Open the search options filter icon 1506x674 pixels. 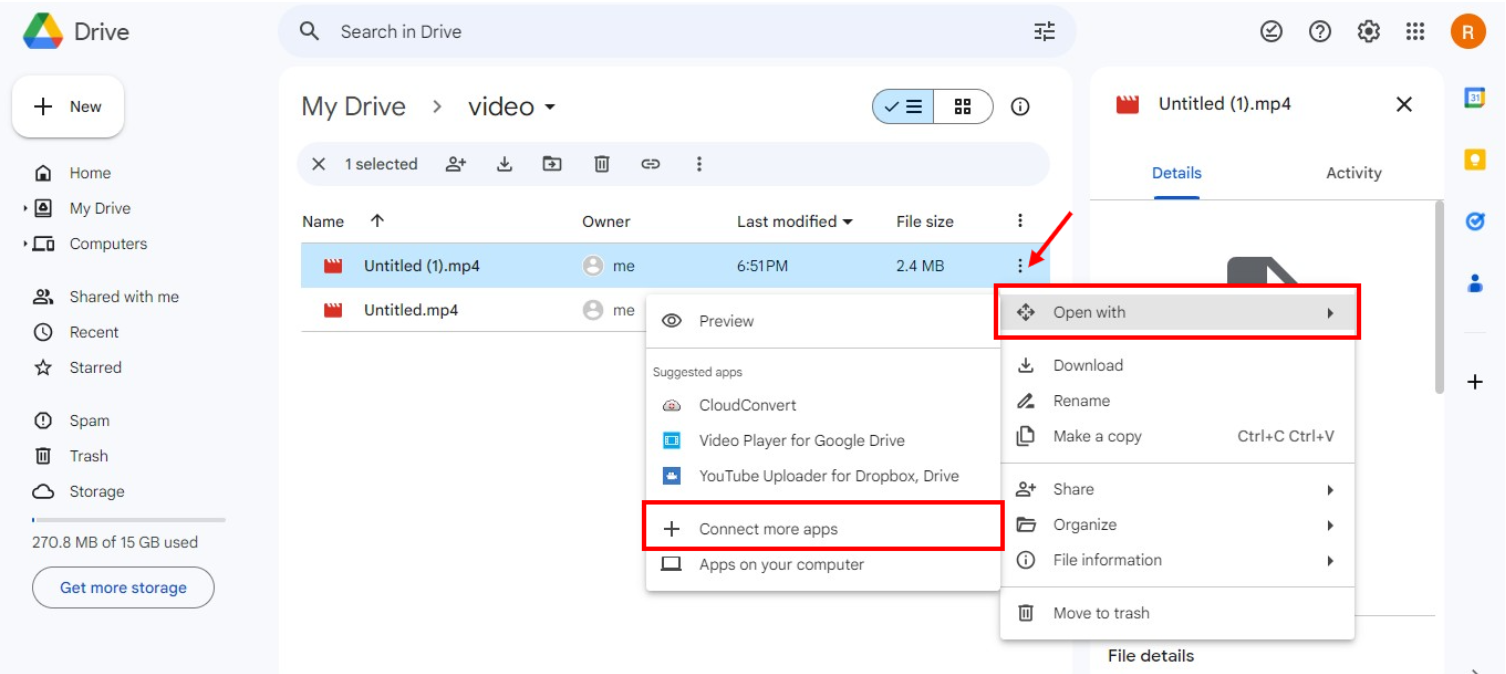[x=1044, y=32]
